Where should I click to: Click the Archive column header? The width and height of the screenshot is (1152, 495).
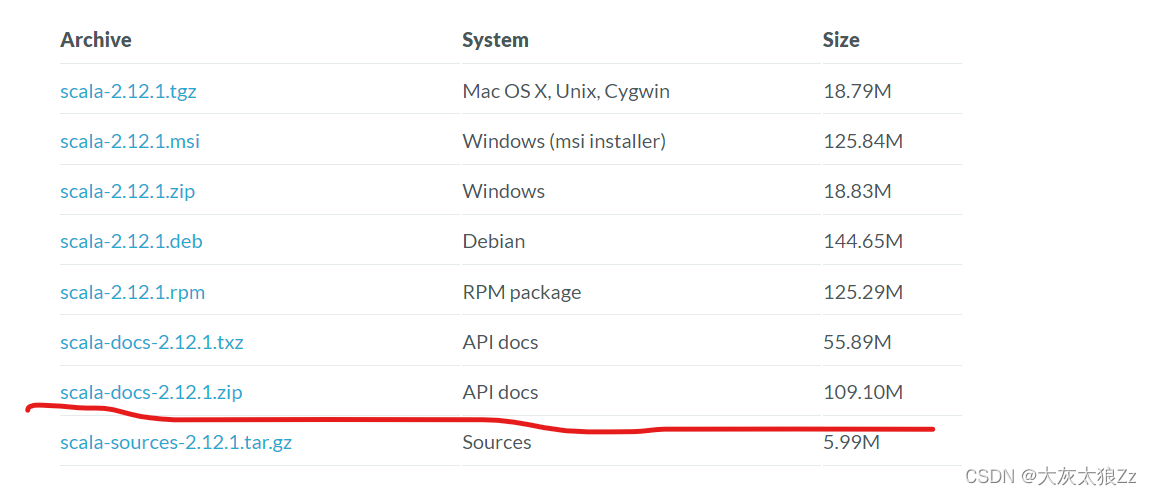pyautogui.click(x=96, y=40)
